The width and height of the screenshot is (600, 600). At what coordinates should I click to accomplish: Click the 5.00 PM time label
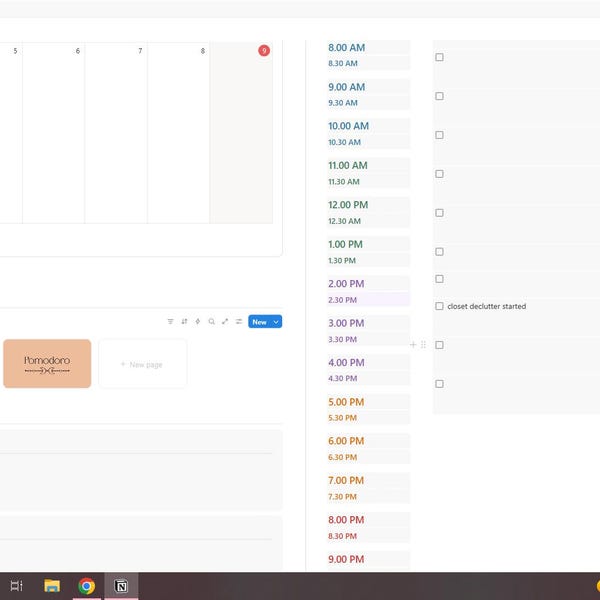[346, 402]
